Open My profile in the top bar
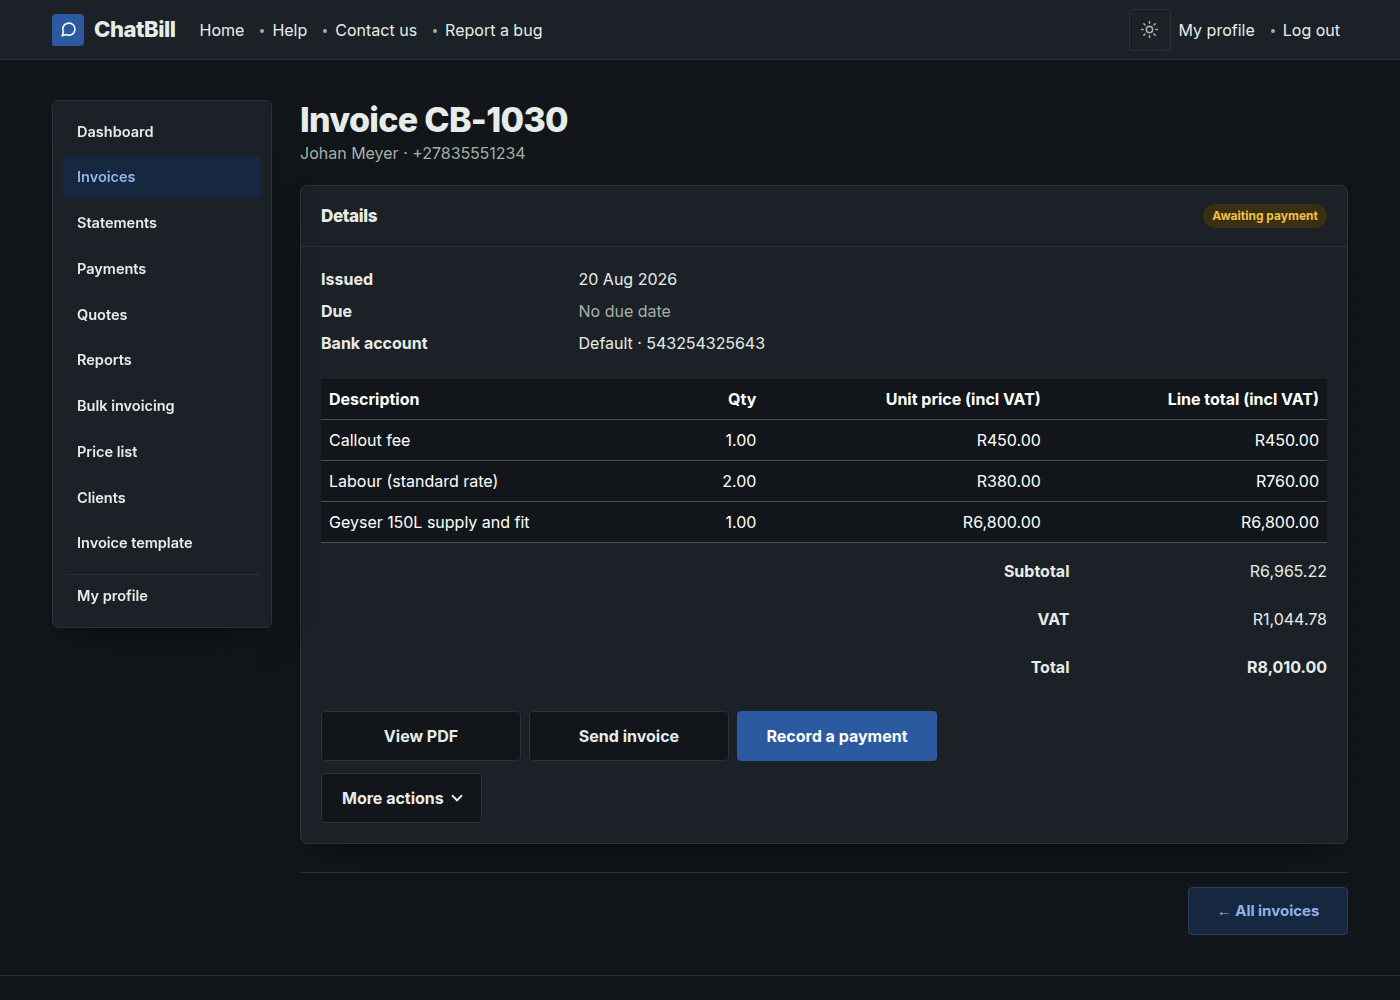The height and width of the screenshot is (1000, 1400). pyautogui.click(x=1217, y=30)
